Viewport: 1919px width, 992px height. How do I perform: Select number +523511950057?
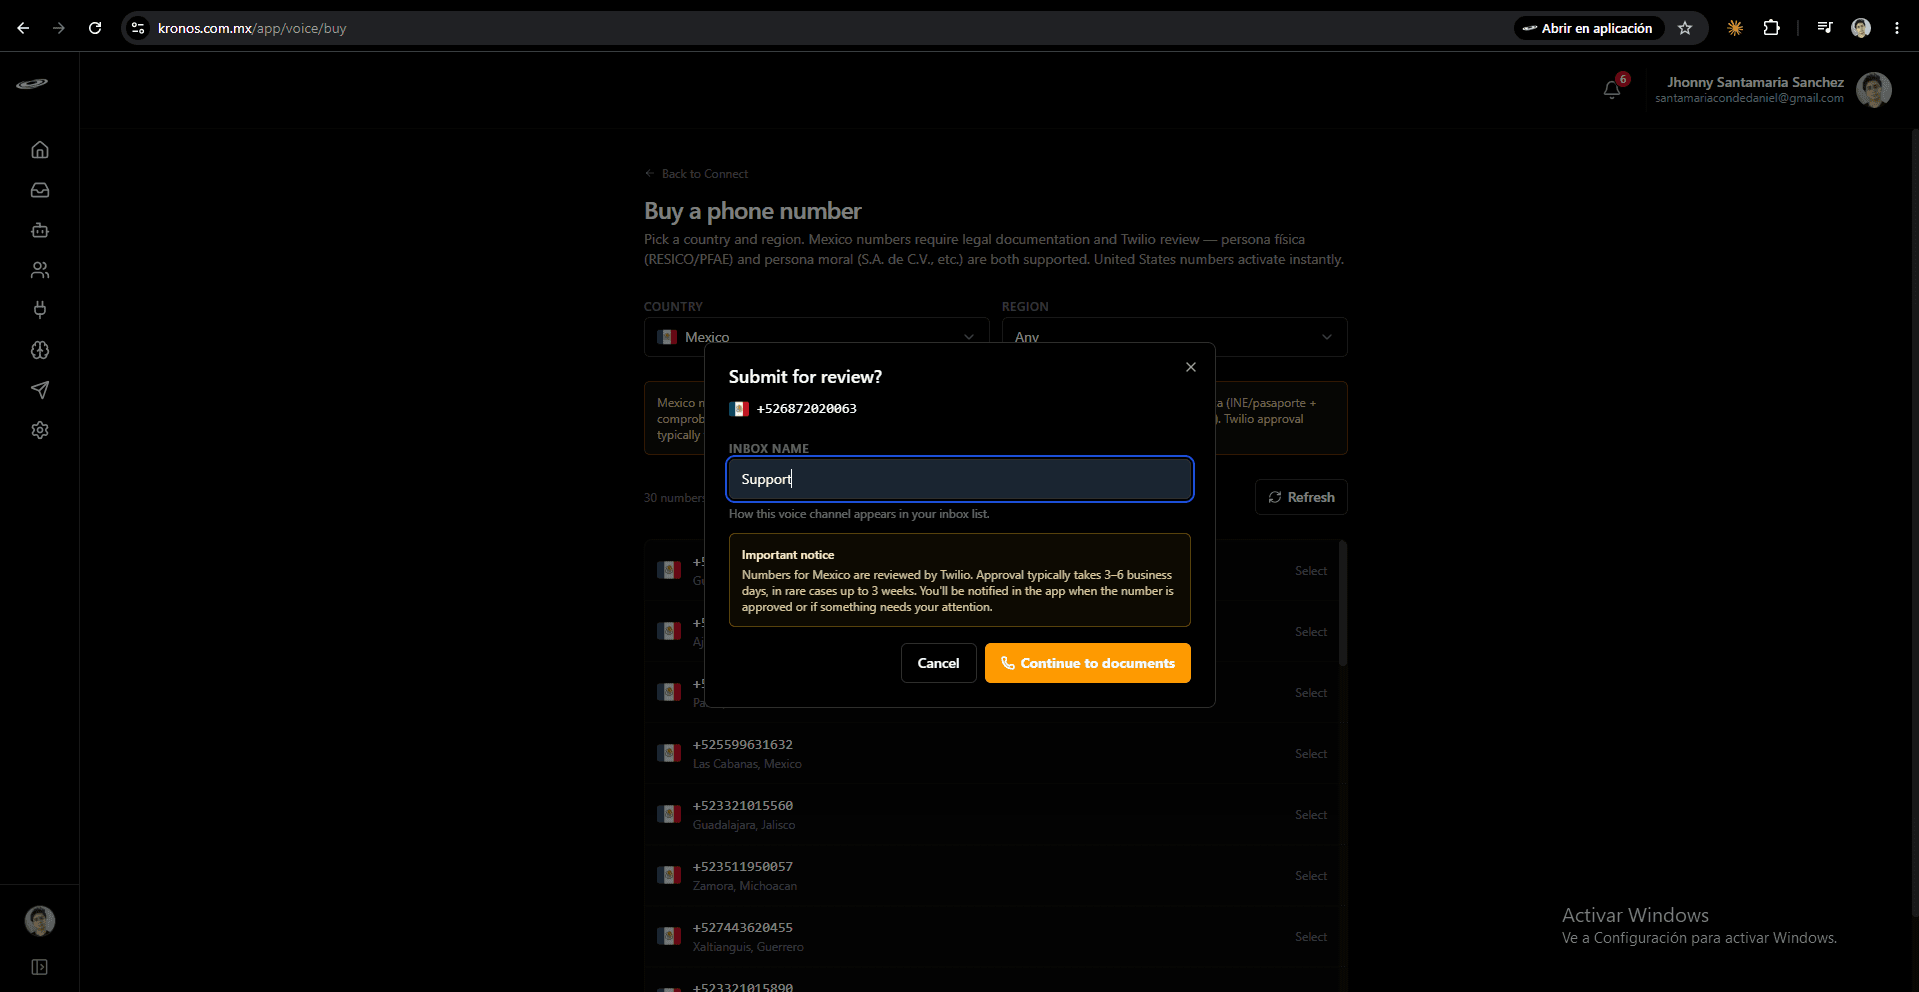pos(1311,876)
